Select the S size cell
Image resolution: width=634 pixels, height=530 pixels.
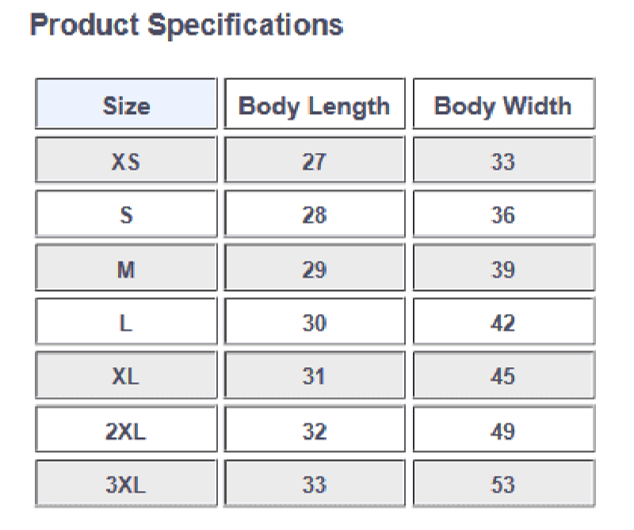[126, 215]
